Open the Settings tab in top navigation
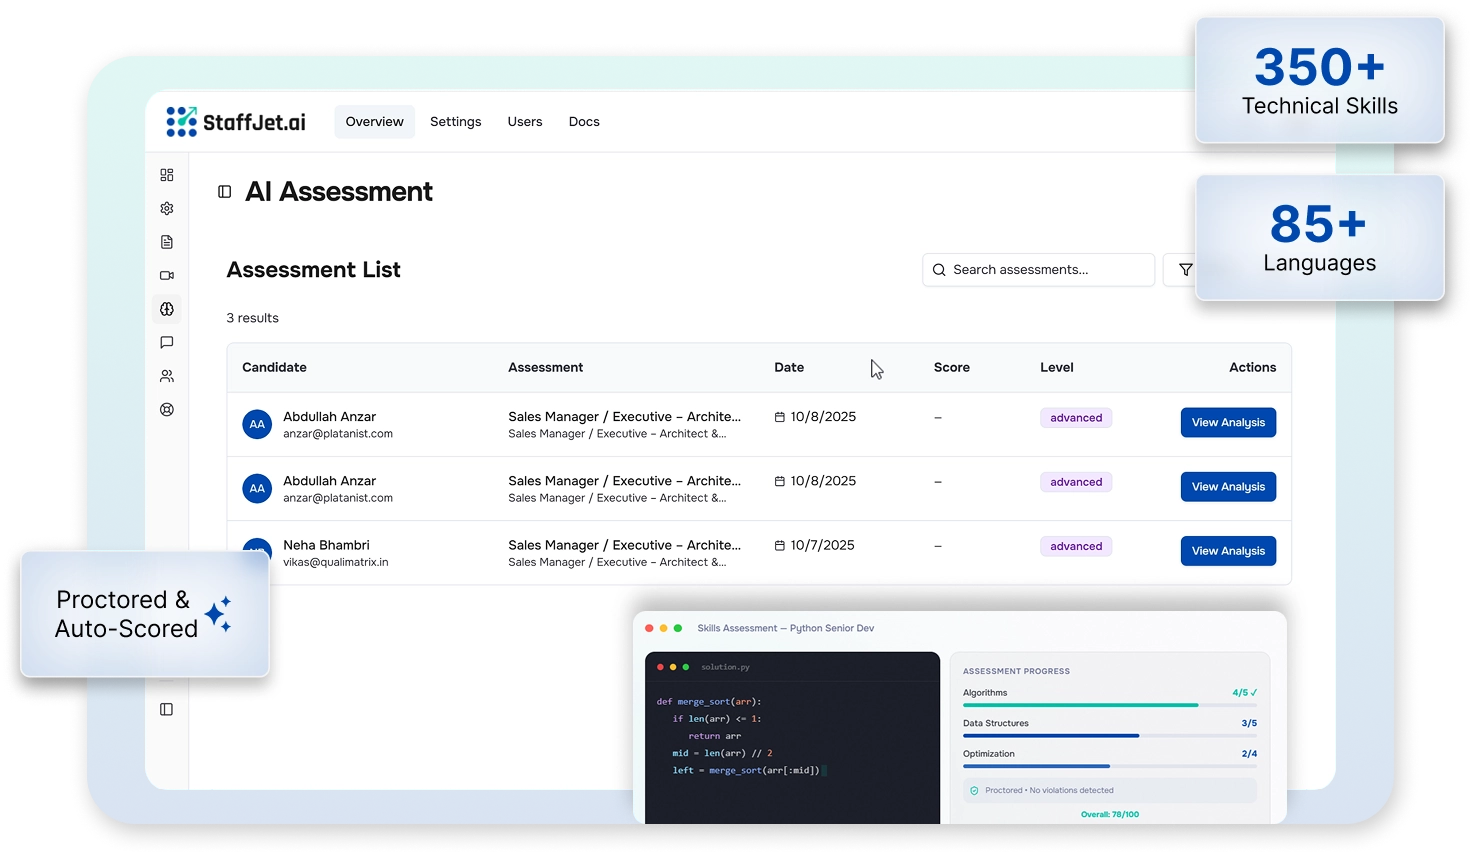This screenshot has height=856, width=1473. 455,122
